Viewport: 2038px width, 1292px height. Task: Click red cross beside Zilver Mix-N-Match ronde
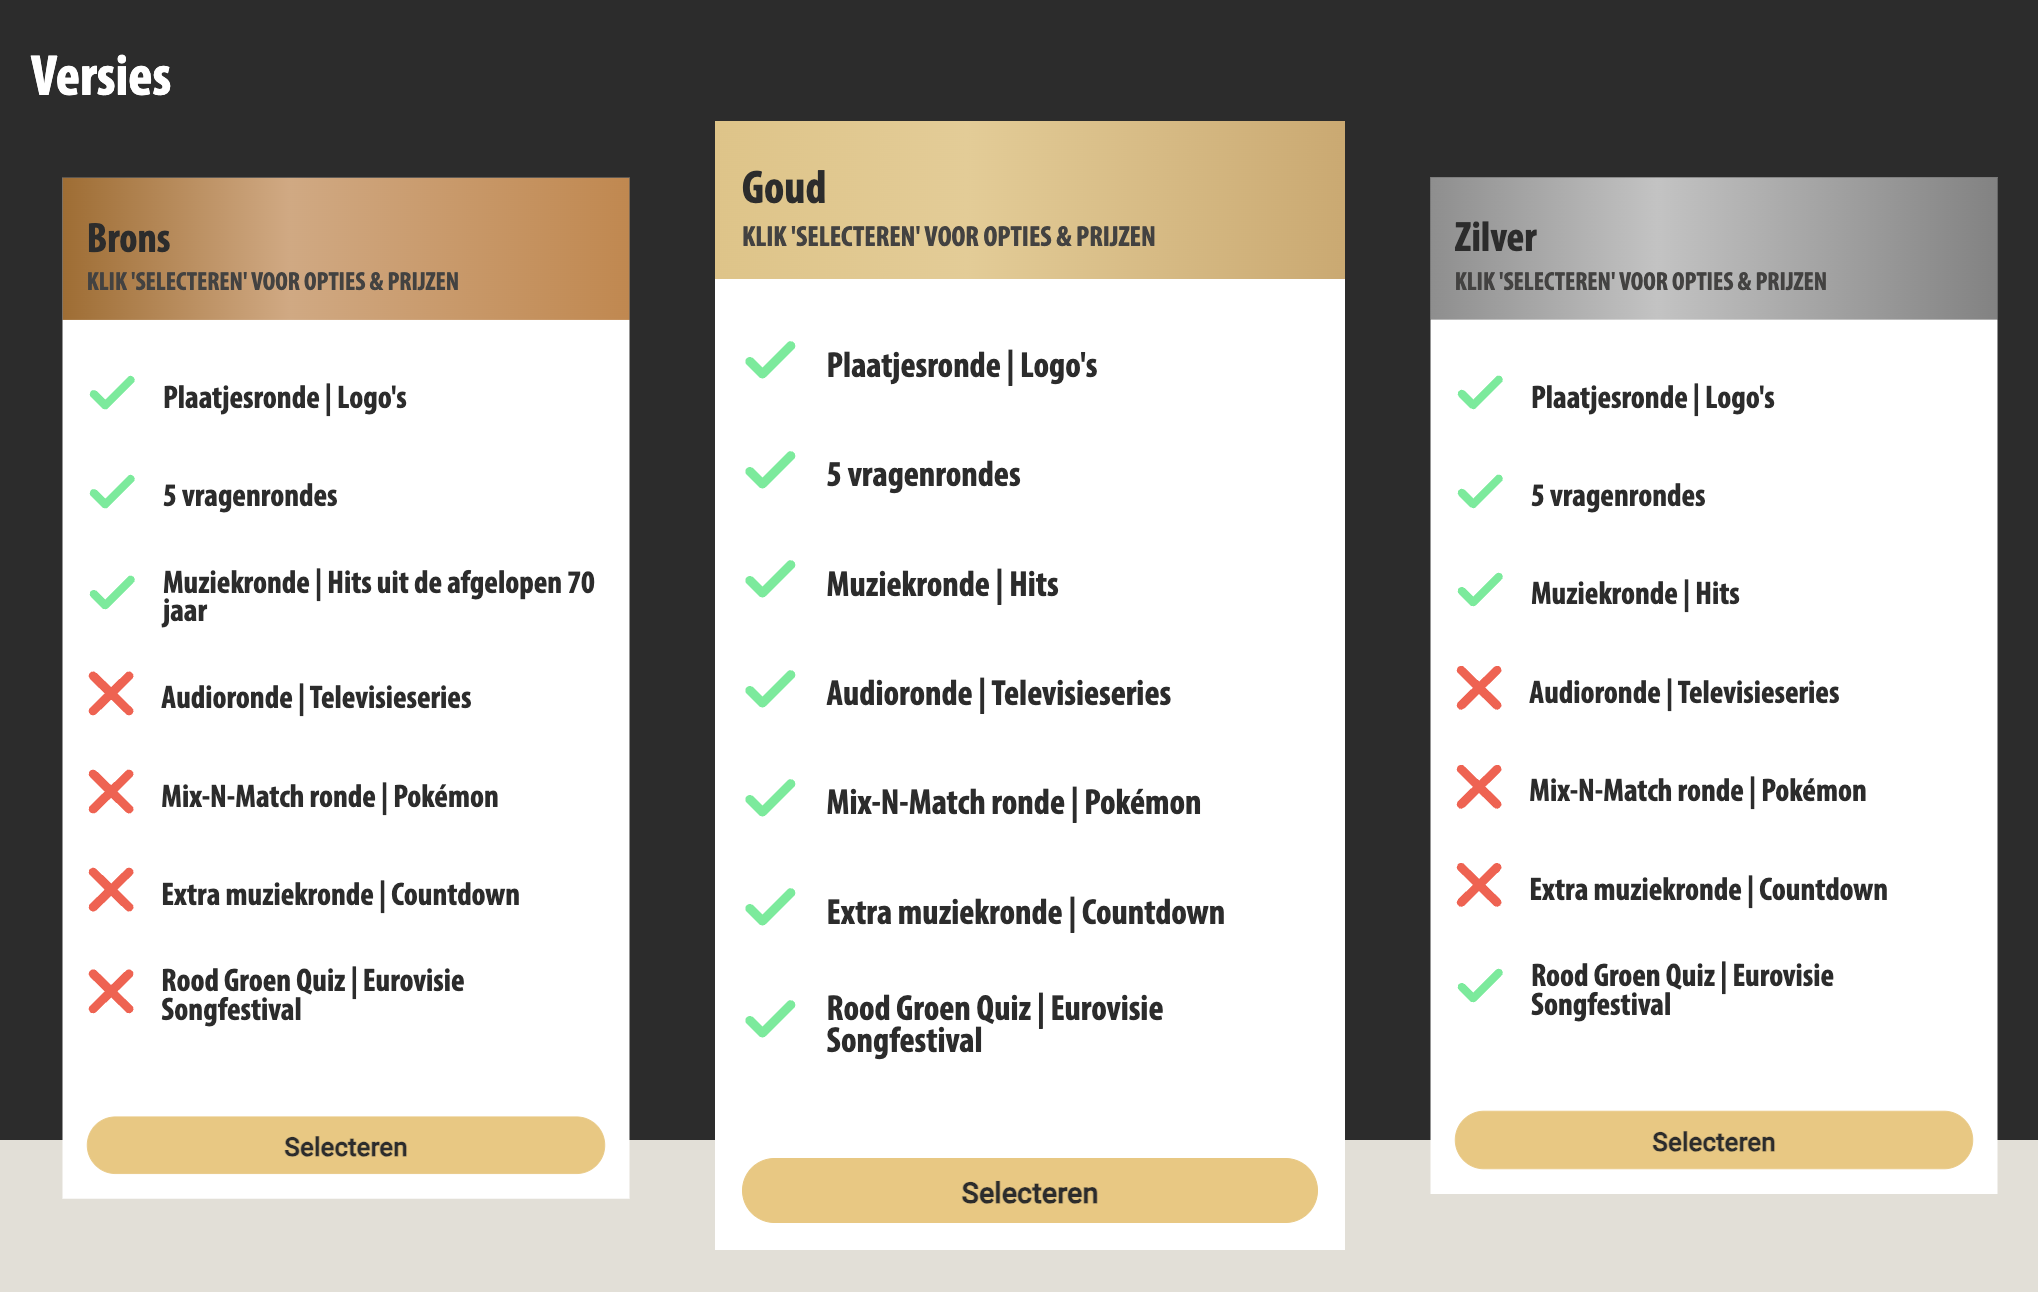(1479, 787)
